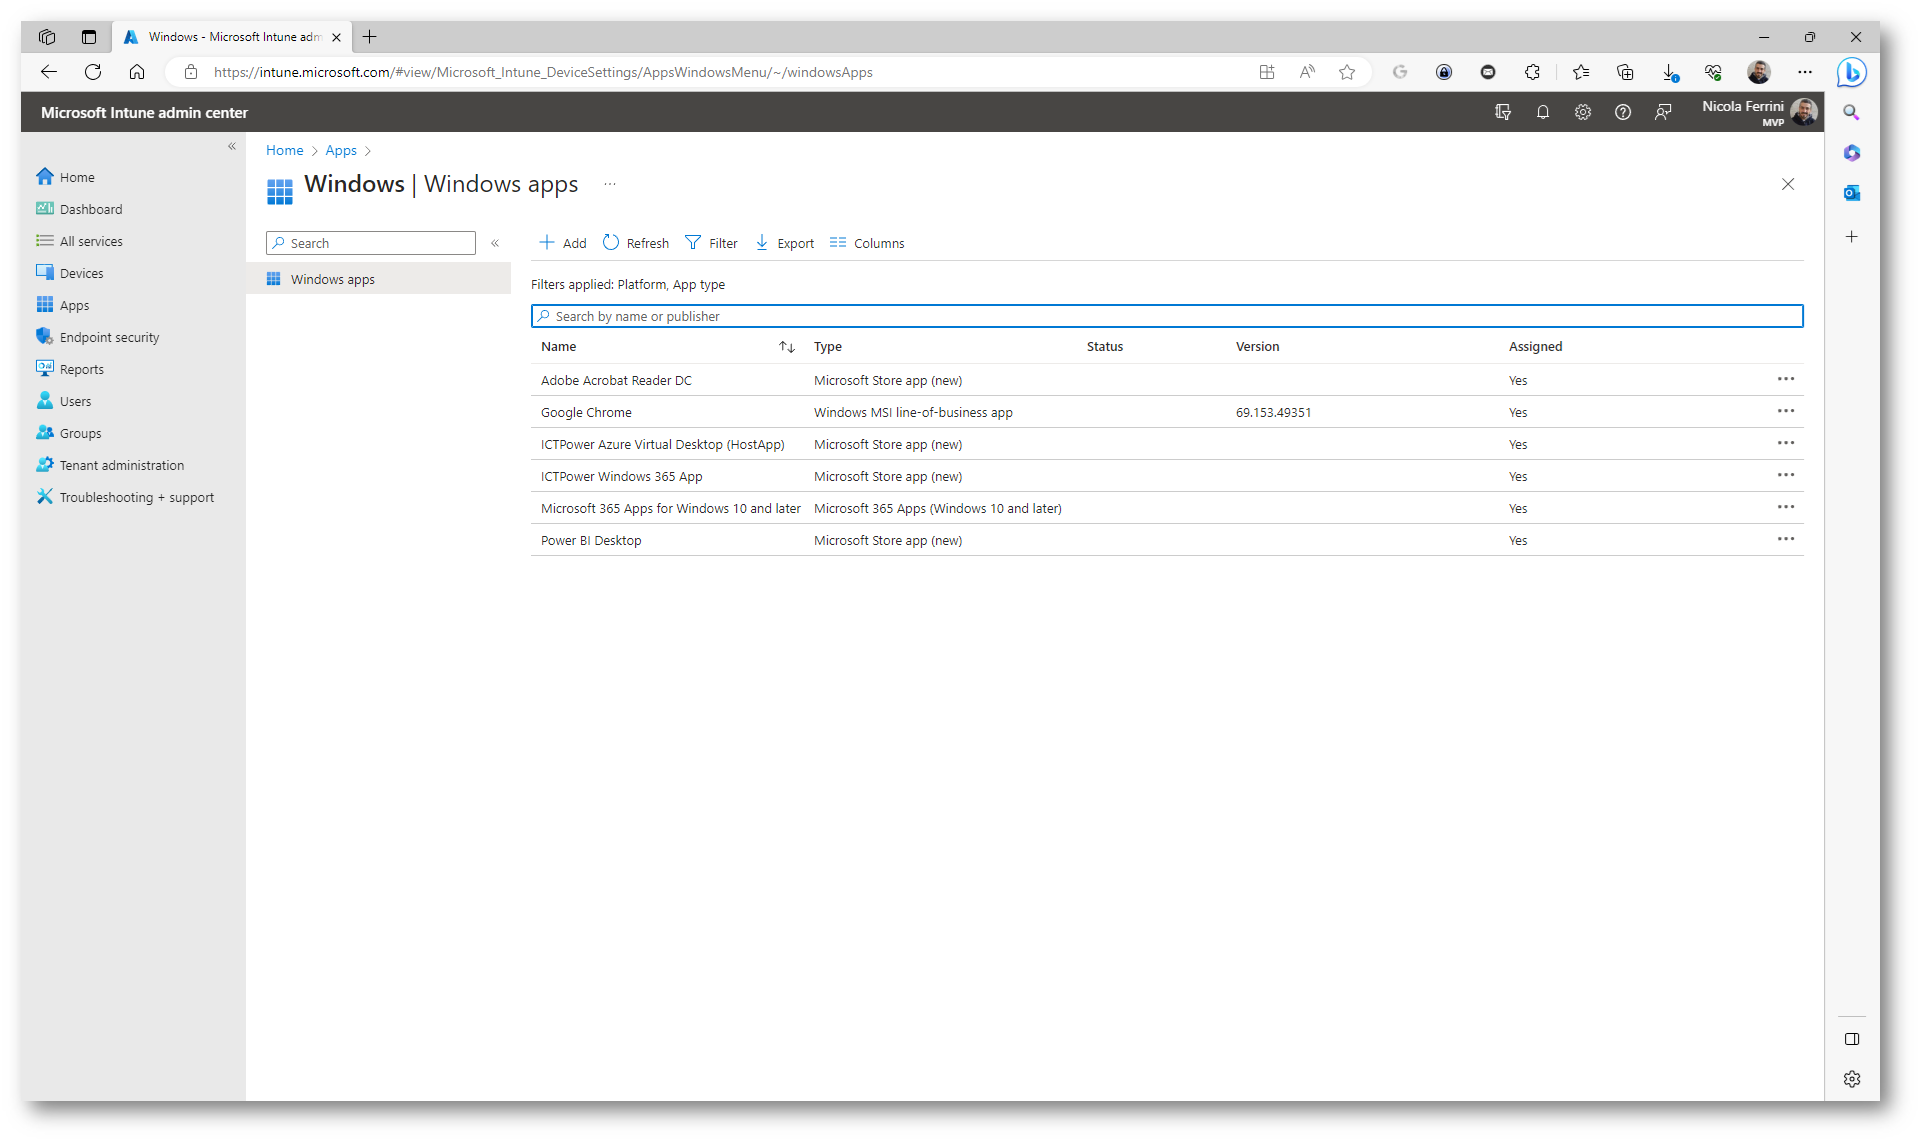Open more options for Microsoft 365 Apps row
This screenshot has height=1143, width=1922.
pyautogui.click(x=1786, y=507)
